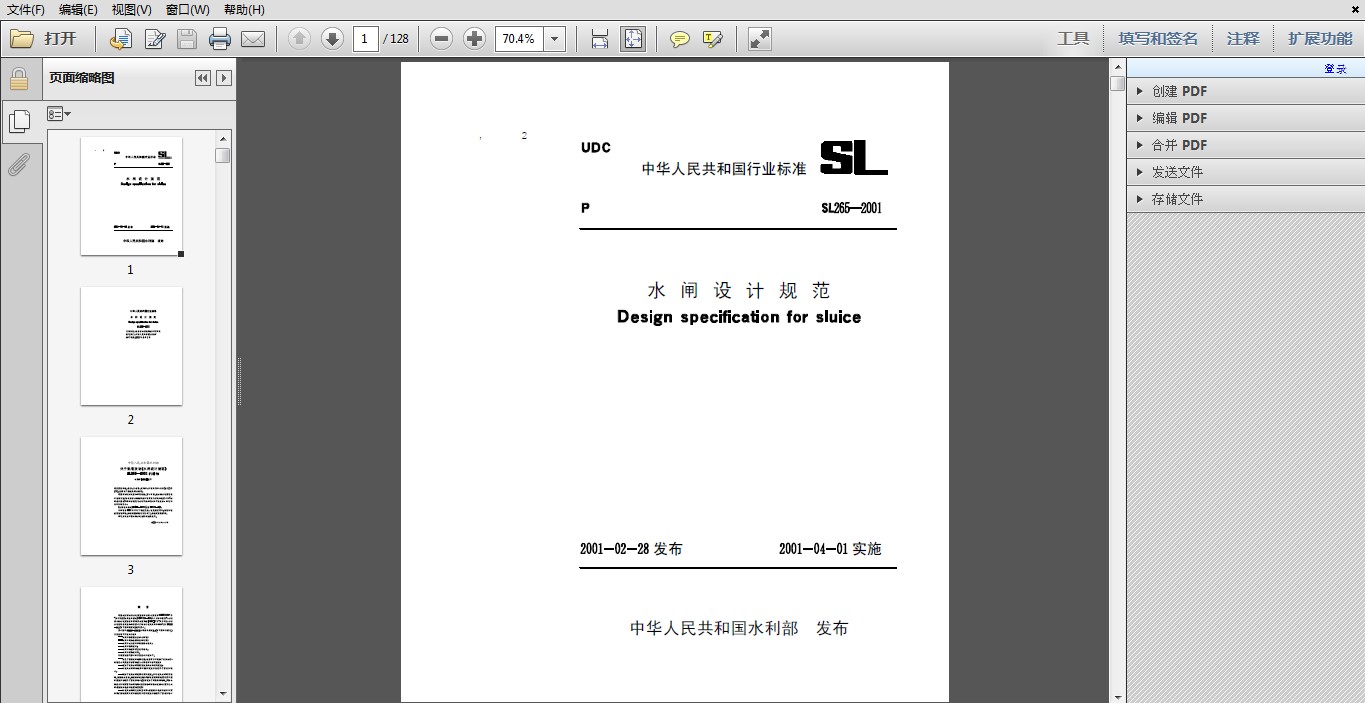Image resolution: width=1365 pixels, height=703 pixels.
Task: Open the 帮助(H) menu
Action: click(244, 9)
